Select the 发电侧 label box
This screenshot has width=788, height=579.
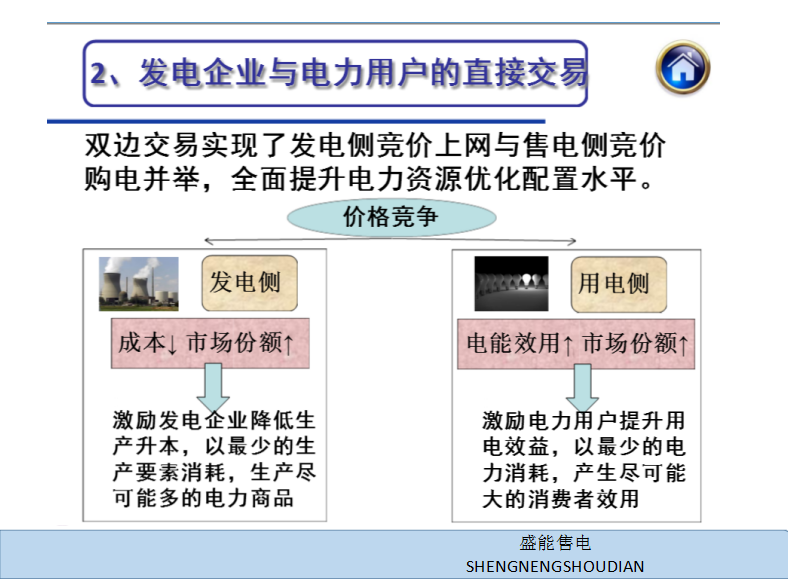(250, 283)
